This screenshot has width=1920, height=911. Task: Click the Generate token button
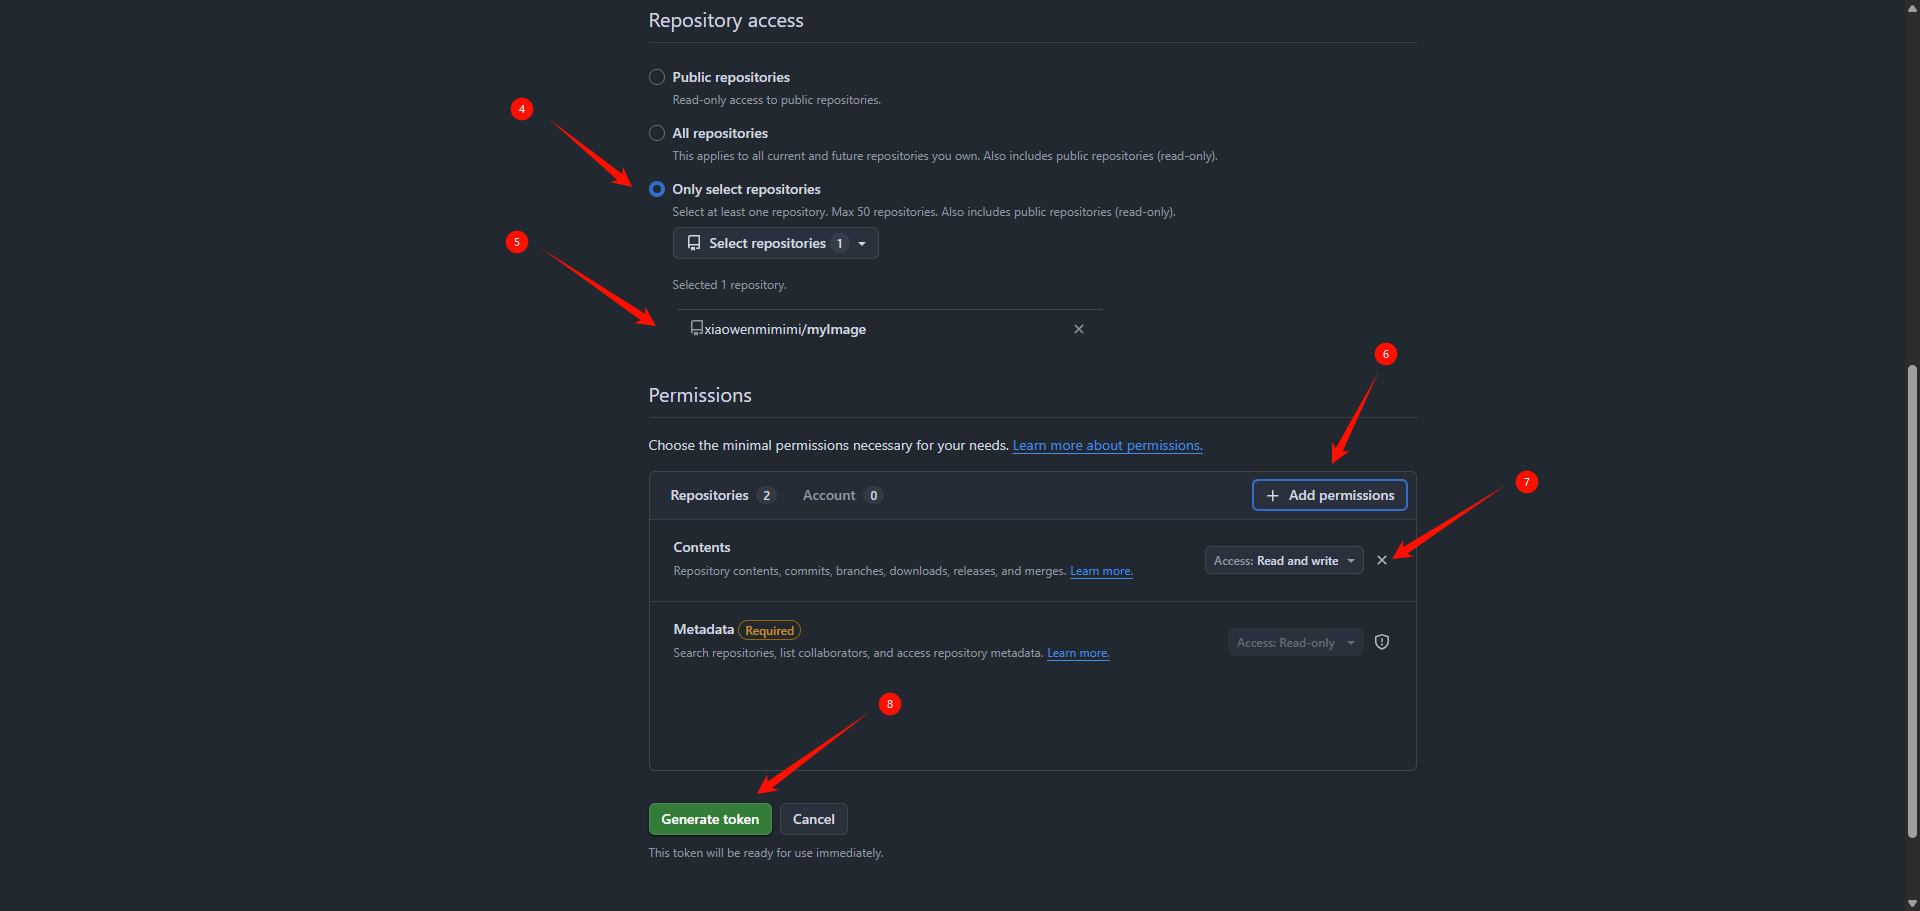click(709, 819)
